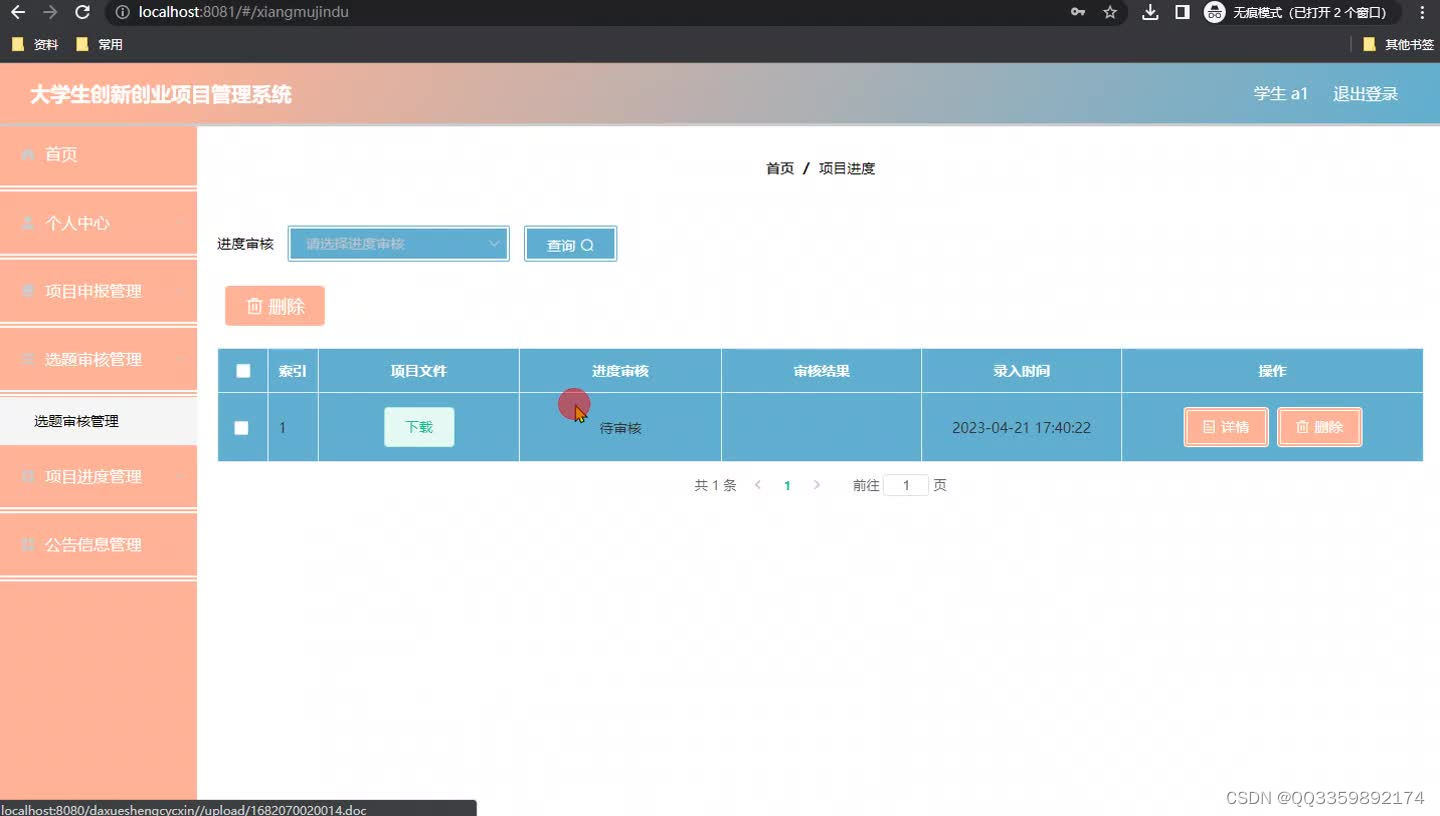The height and width of the screenshot is (816, 1440).
Task: Click the 2023-04-21 17:40:22 timestamp cell
Action: 1021,427
